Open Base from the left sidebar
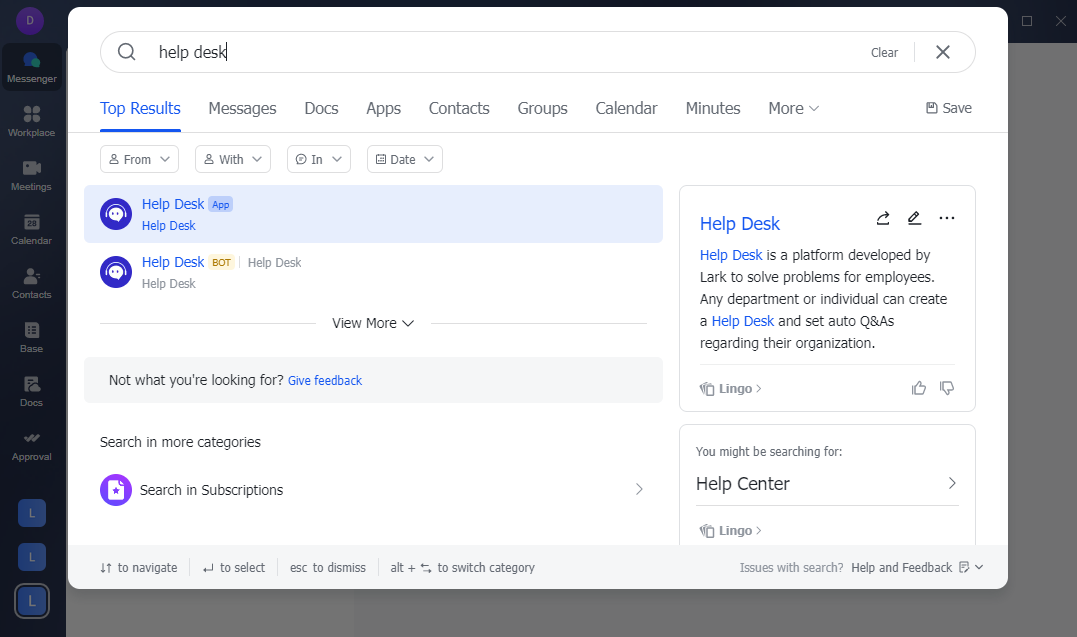The width and height of the screenshot is (1077, 637). [31, 340]
